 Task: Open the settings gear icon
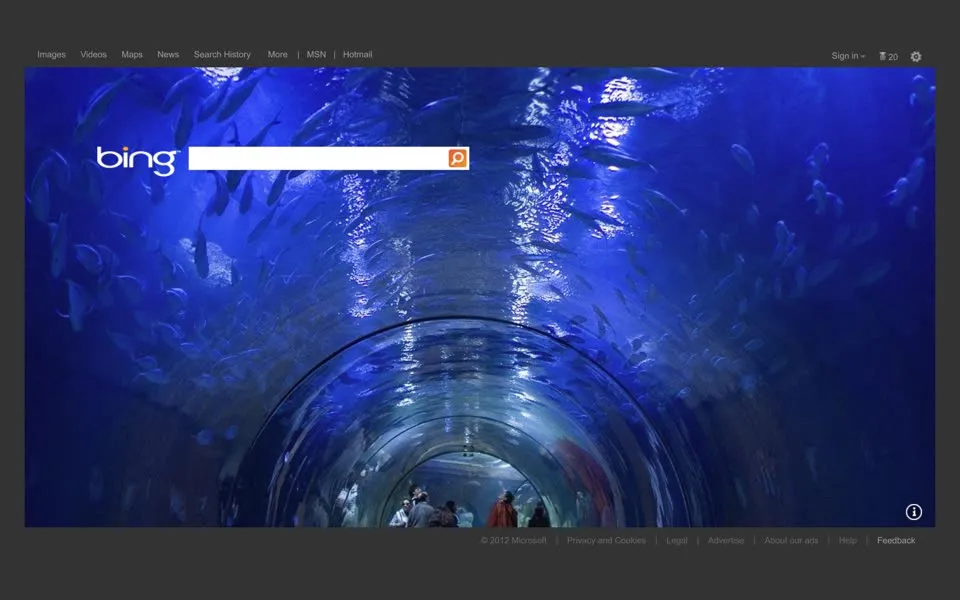tap(915, 56)
